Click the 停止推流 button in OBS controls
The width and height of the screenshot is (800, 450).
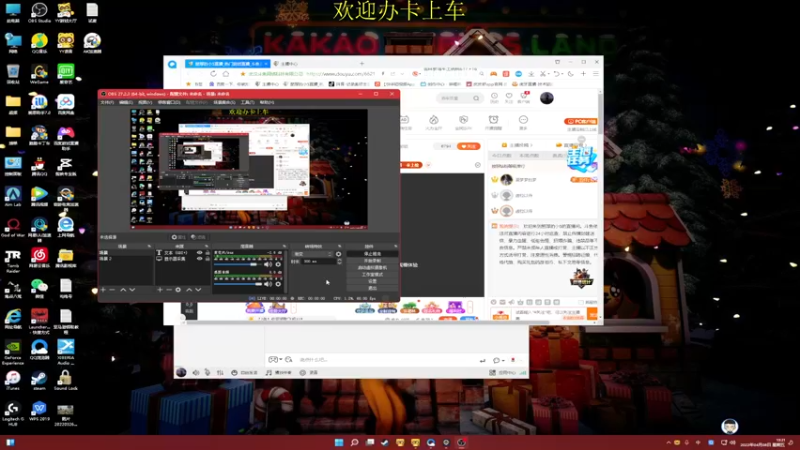pyautogui.click(x=372, y=254)
